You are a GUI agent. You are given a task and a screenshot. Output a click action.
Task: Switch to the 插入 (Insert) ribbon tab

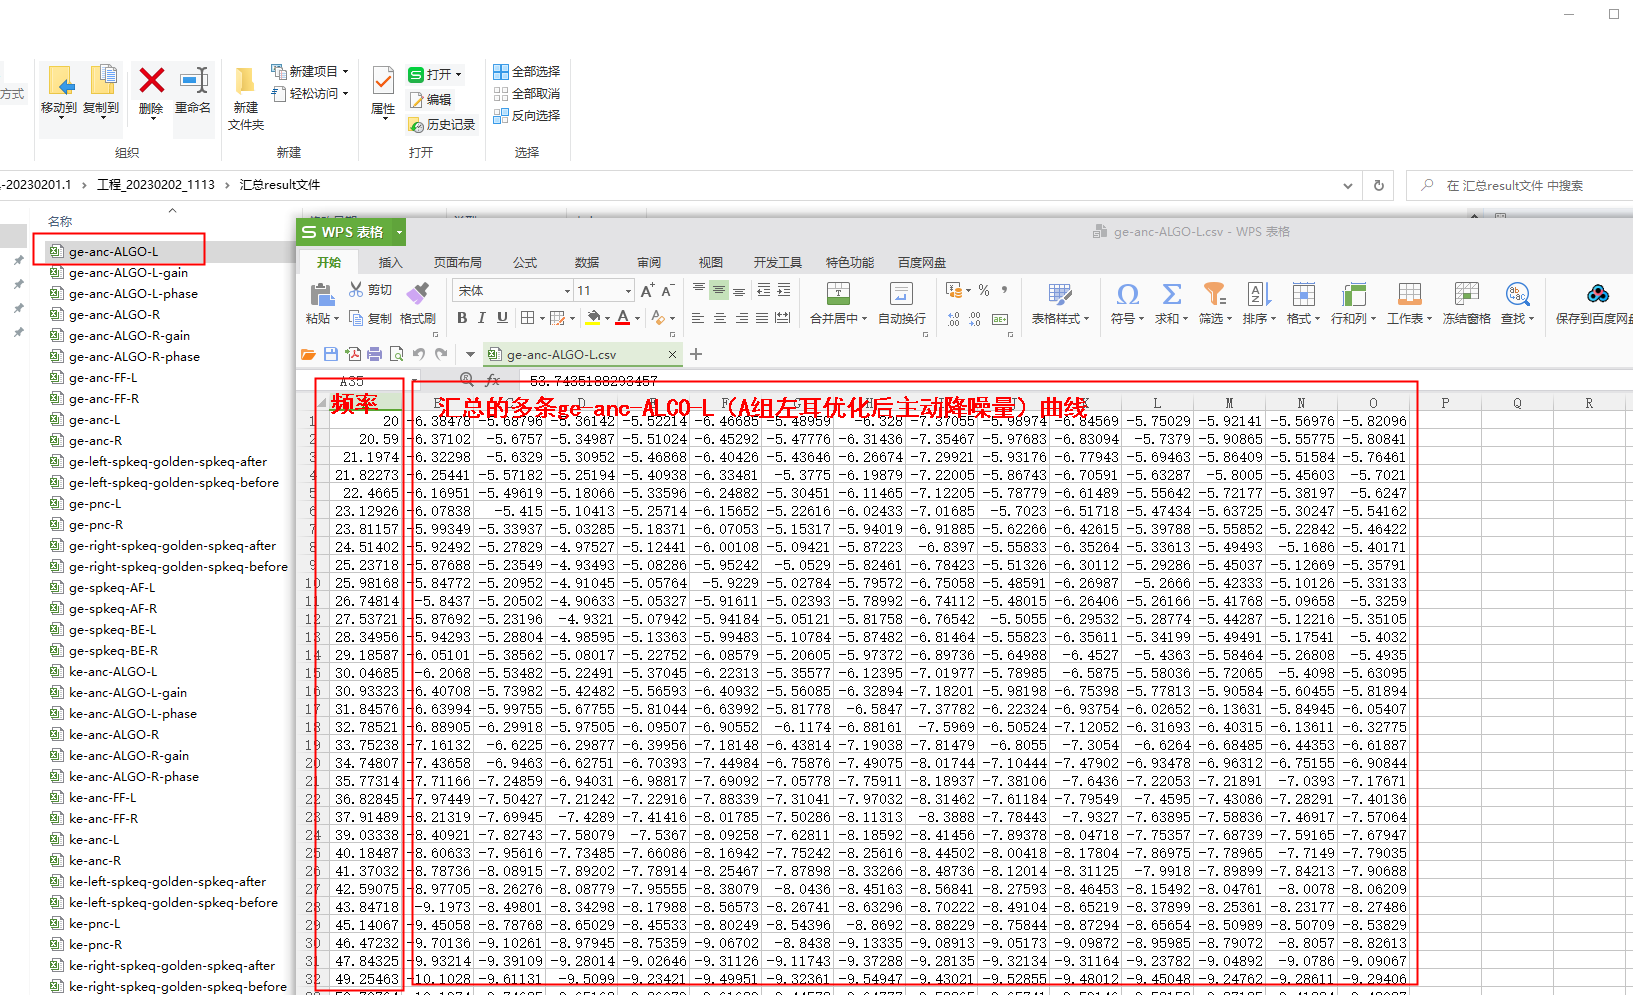390,263
